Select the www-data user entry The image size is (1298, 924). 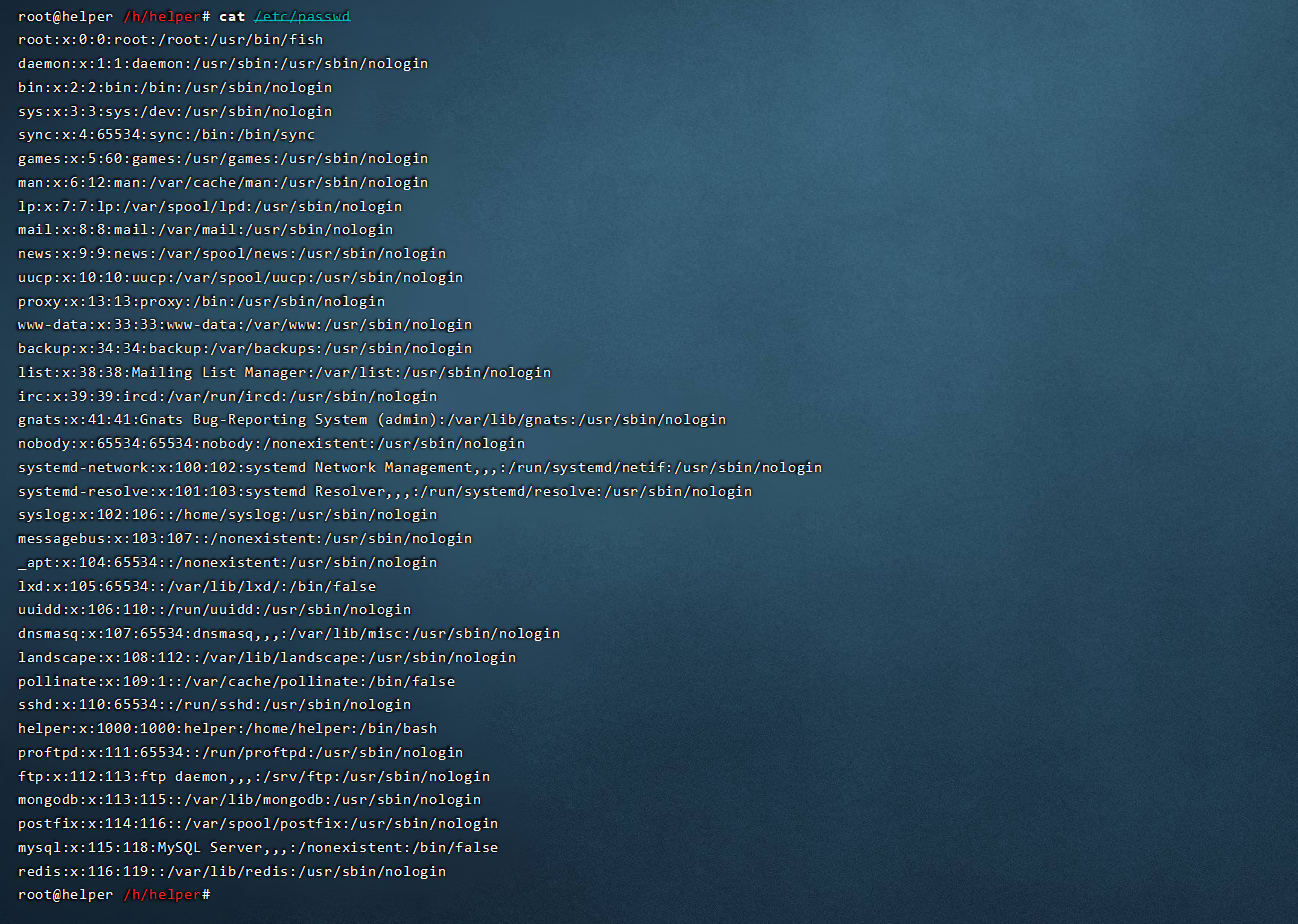[244, 324]
